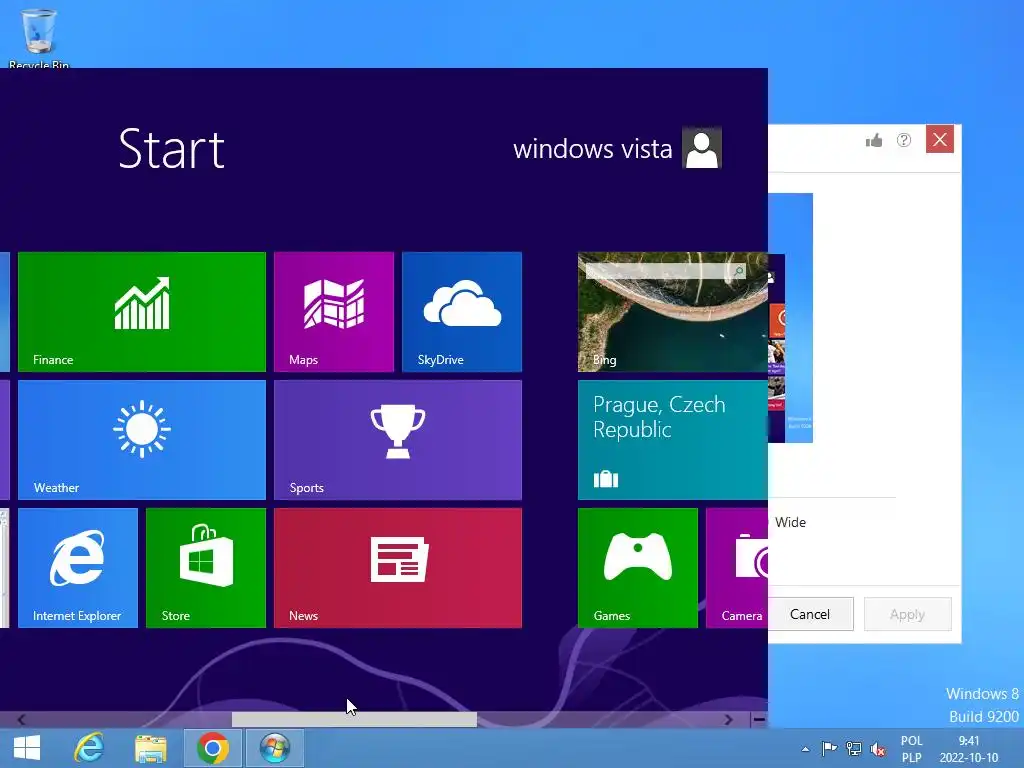The image size is (1024, 768).
Task: Click the Start heading text
Action: [x=172, y=149]
